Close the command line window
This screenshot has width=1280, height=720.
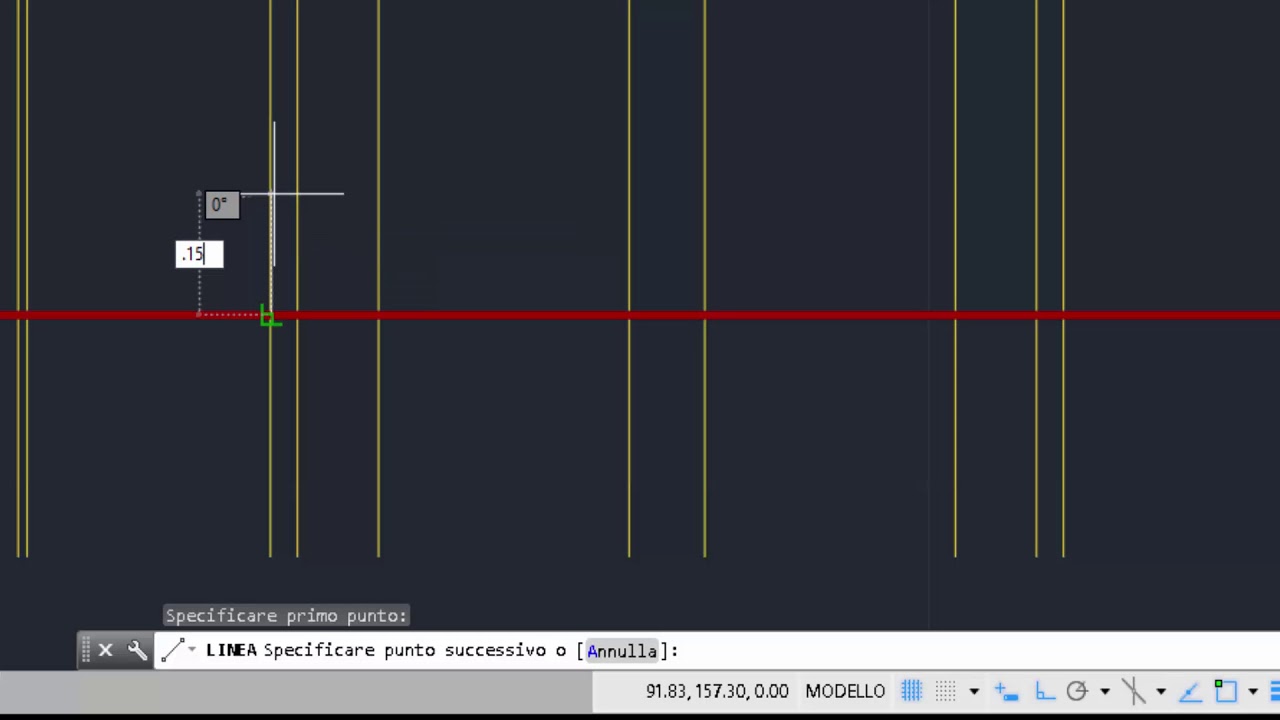point(105,651)
